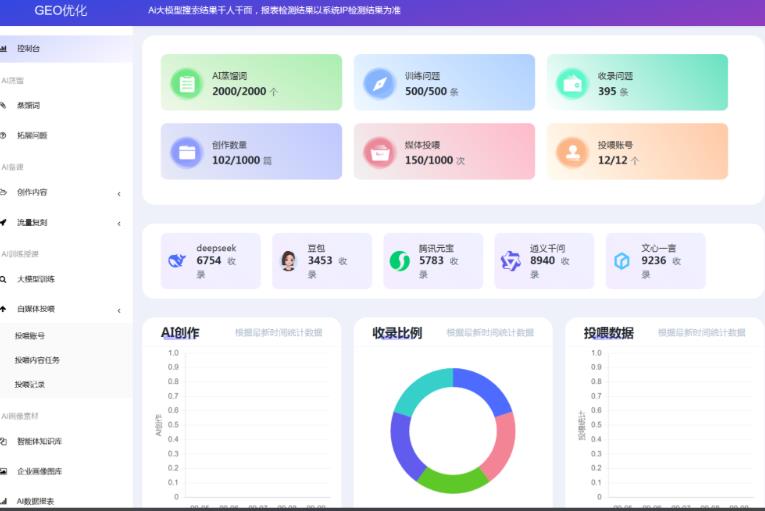Image resolution: width=765 pixels, height=511 pixels.
Task: Open the 创作内容 menu item
Action: pos(66,192)
